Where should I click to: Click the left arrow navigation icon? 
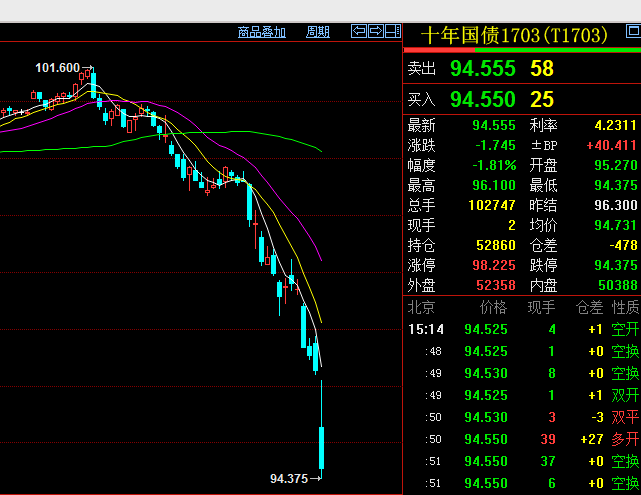pos(359,31)
